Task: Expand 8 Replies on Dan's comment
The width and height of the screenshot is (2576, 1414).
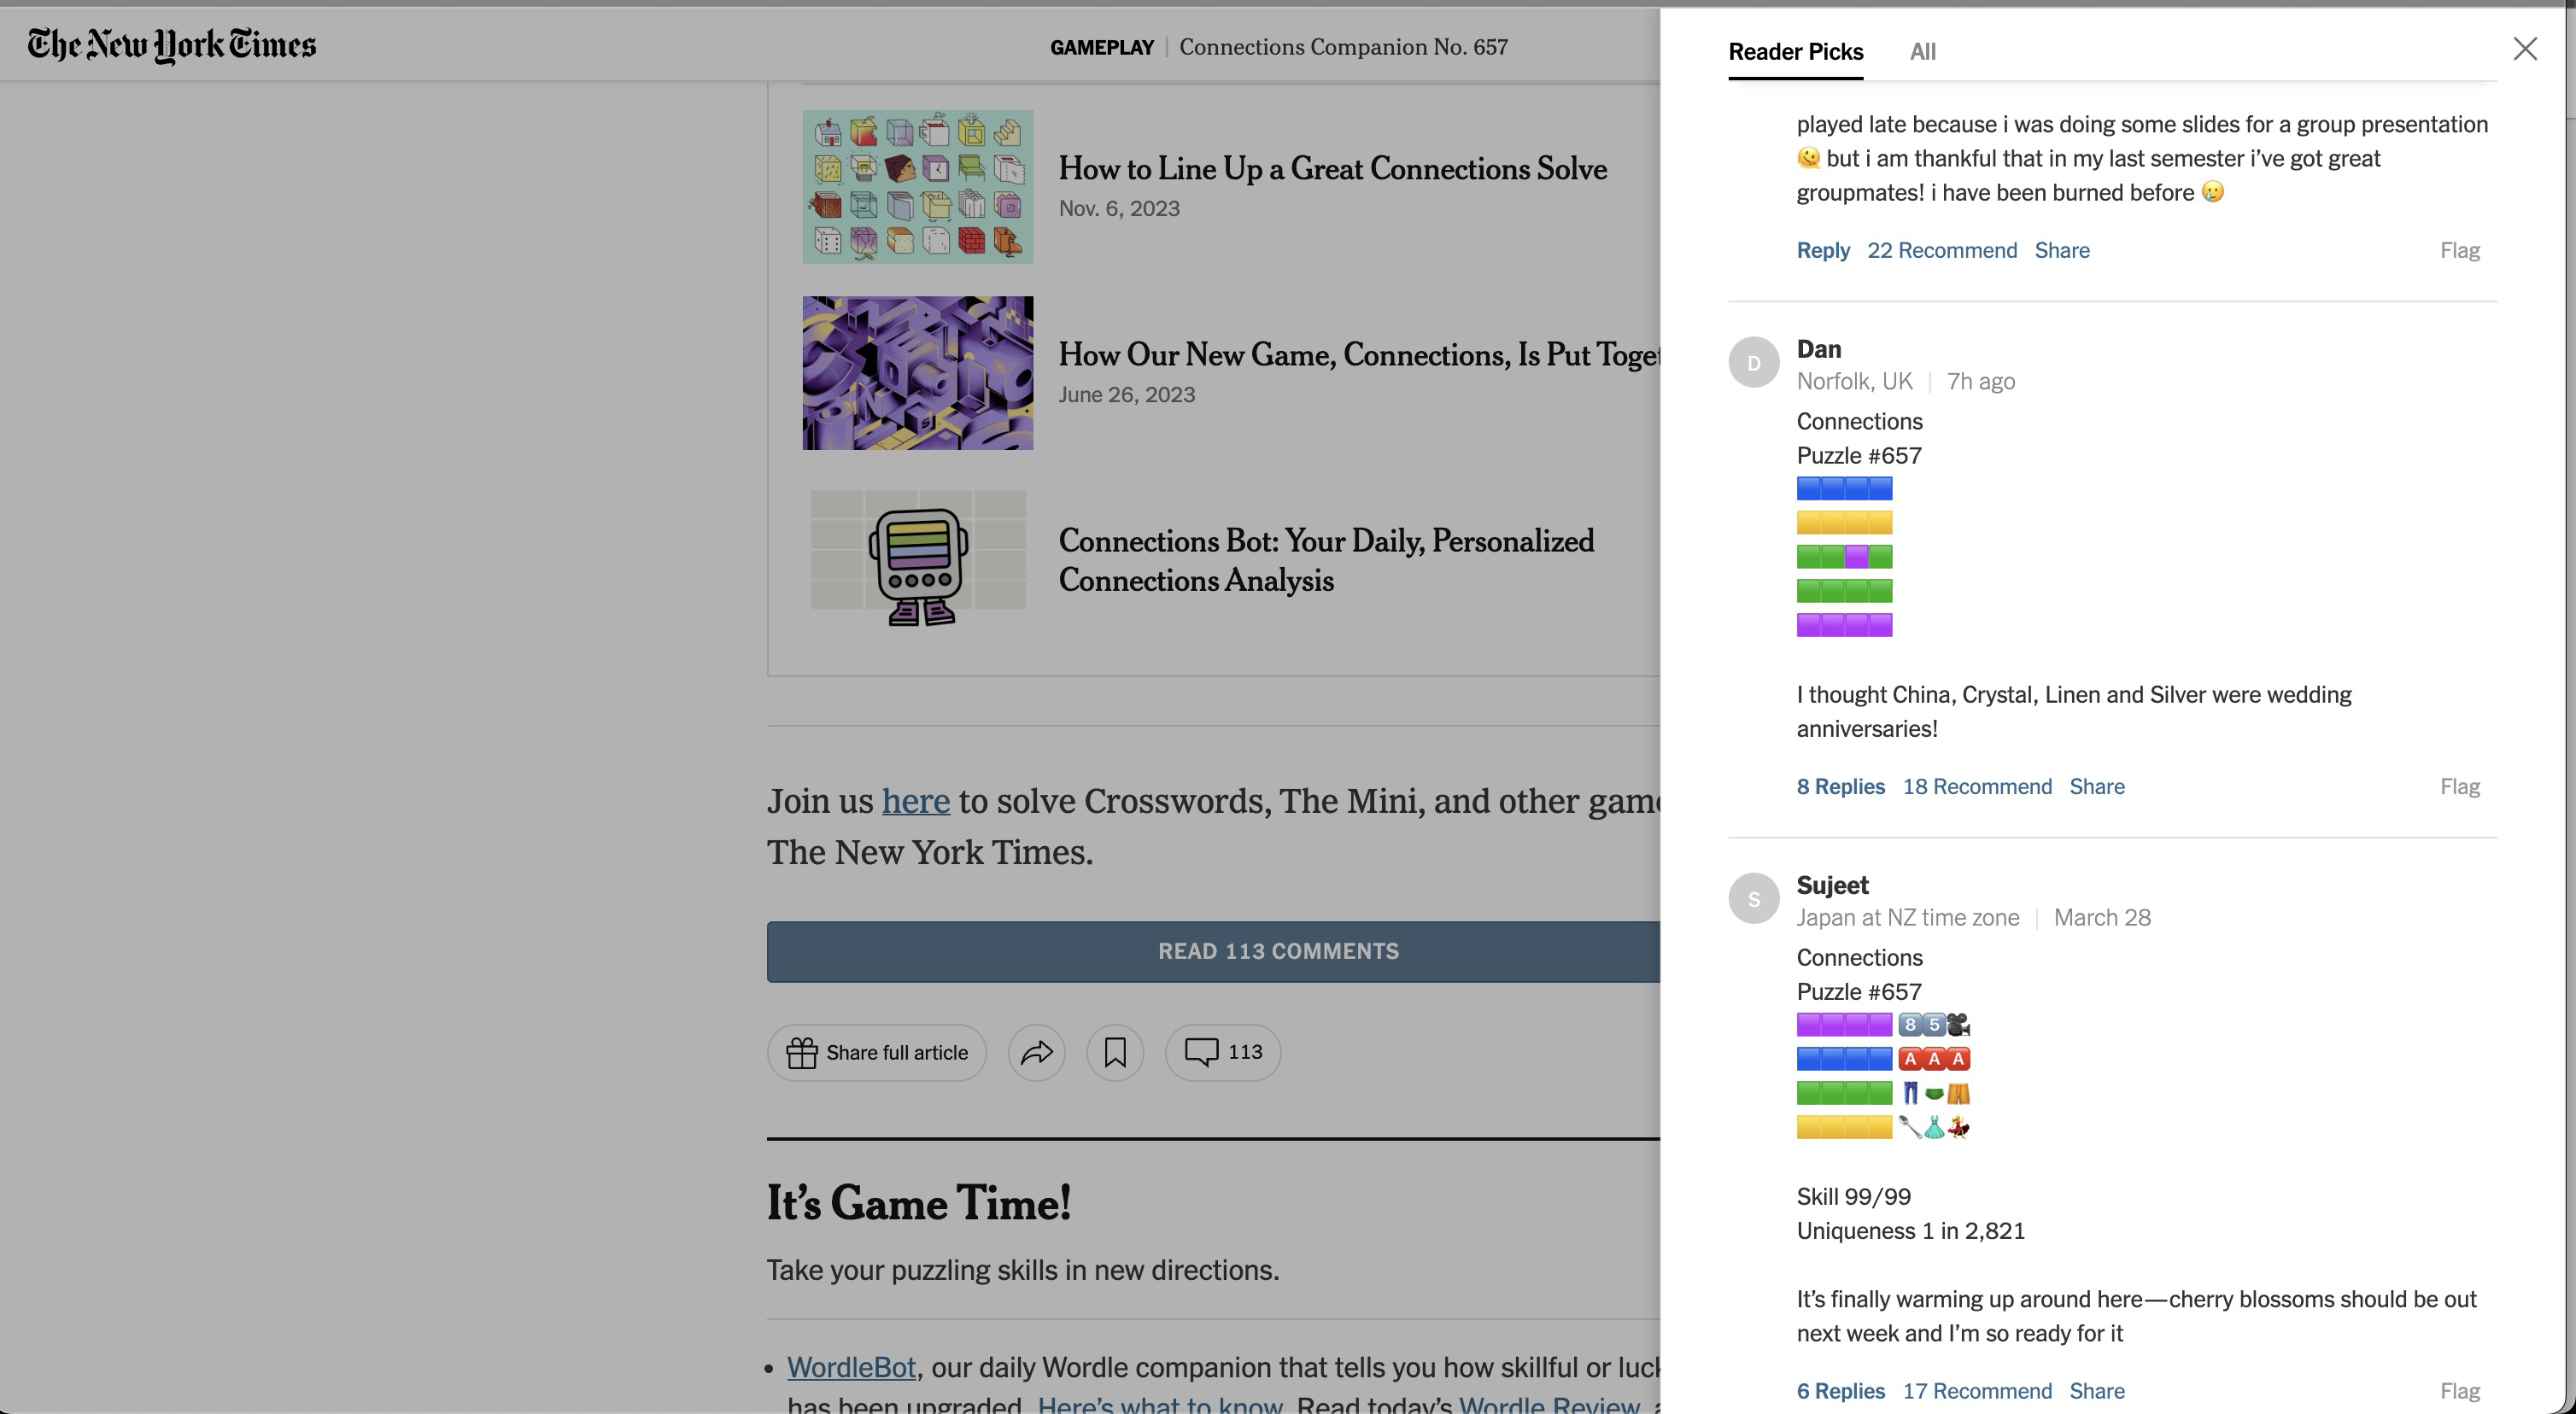Action: (1841, 786)
